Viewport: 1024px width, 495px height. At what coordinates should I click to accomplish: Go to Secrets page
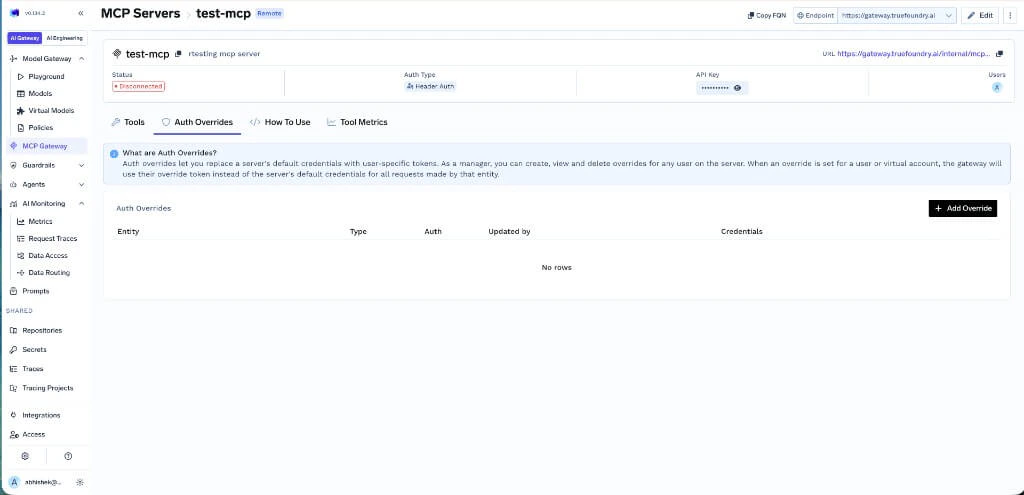[x=34, y=349]
